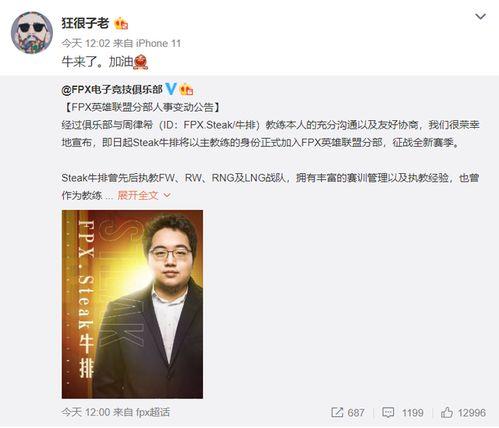
Task: Open the comments bubble icon
Action: (x=388, y=413)
